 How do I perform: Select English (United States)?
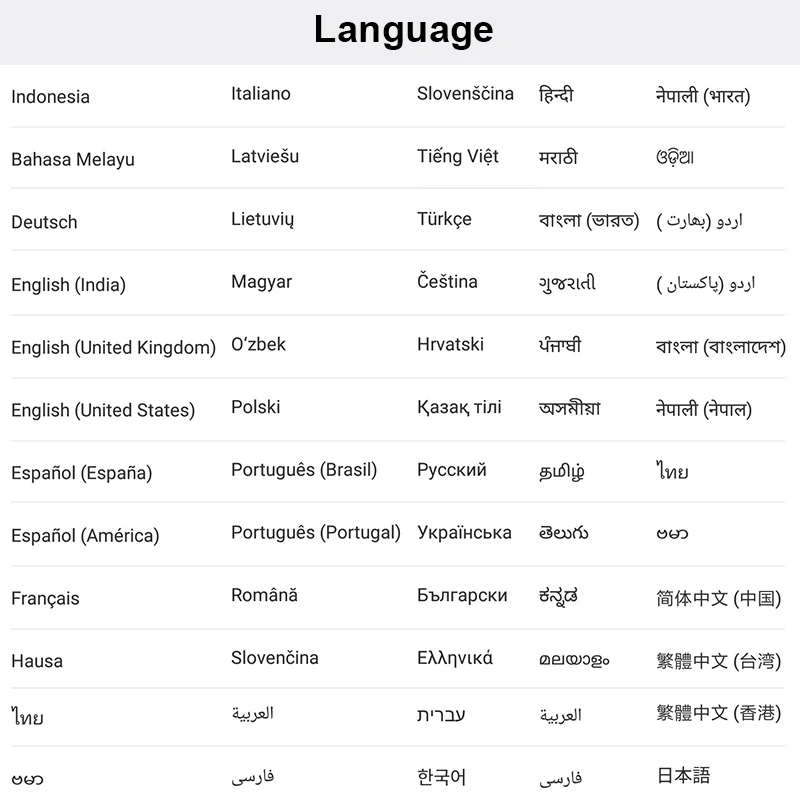[x=103, y=411]
